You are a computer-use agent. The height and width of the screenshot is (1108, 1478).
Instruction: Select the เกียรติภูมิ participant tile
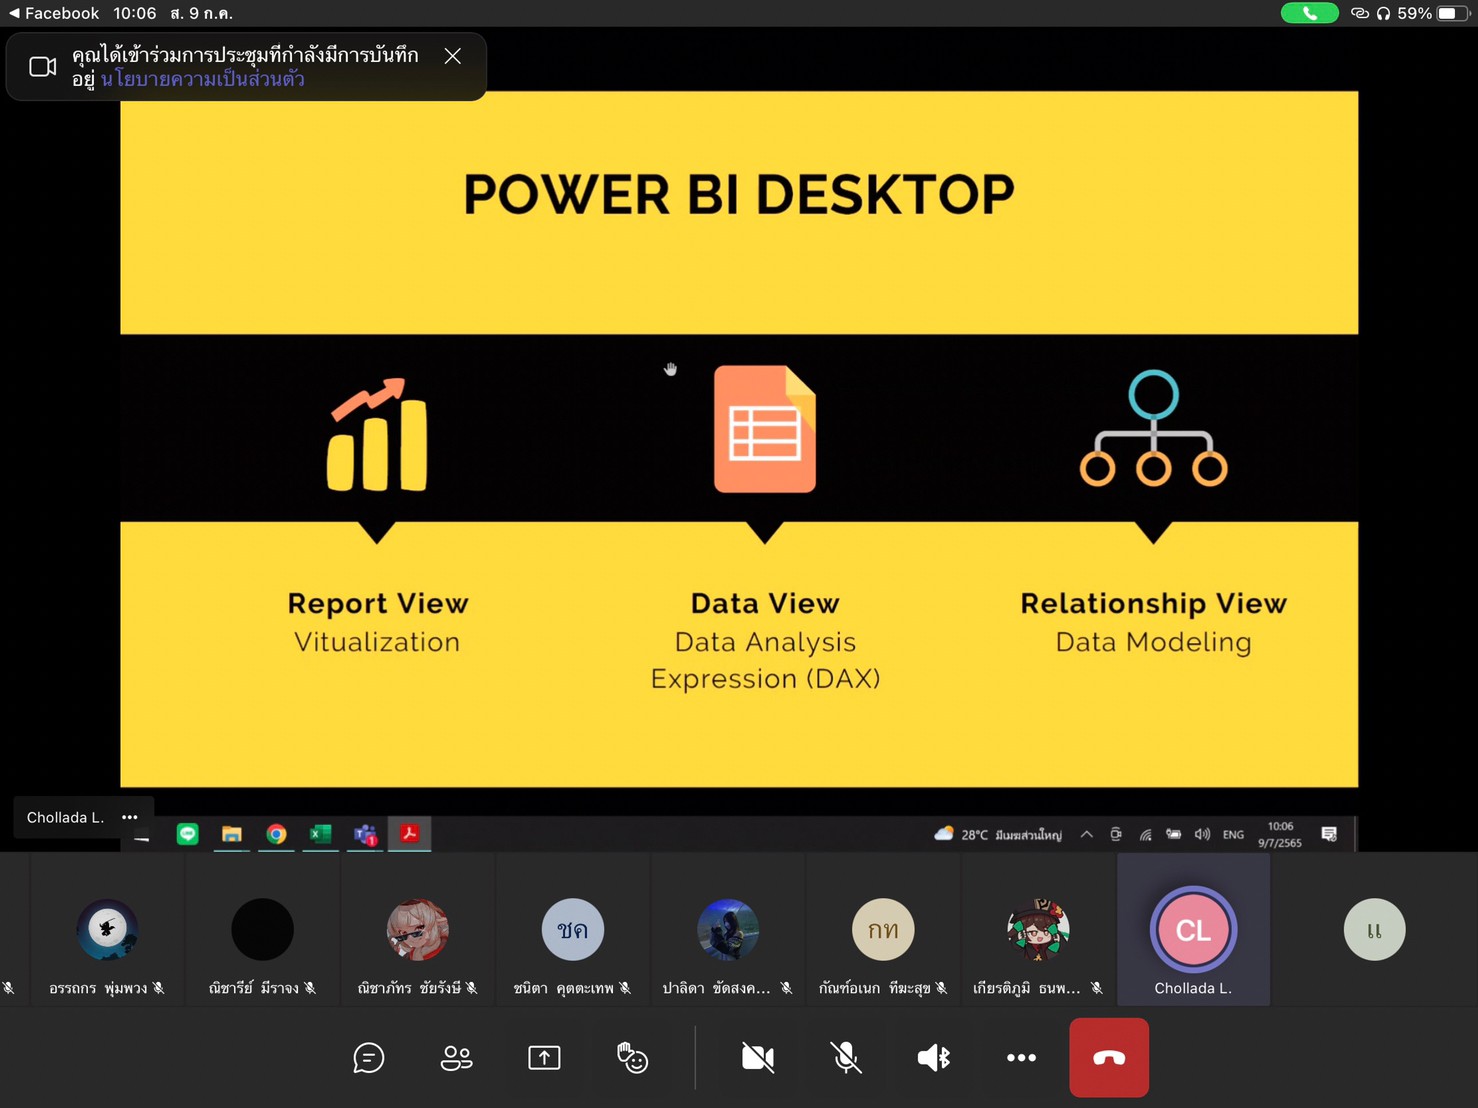(x=1038, y=930)
